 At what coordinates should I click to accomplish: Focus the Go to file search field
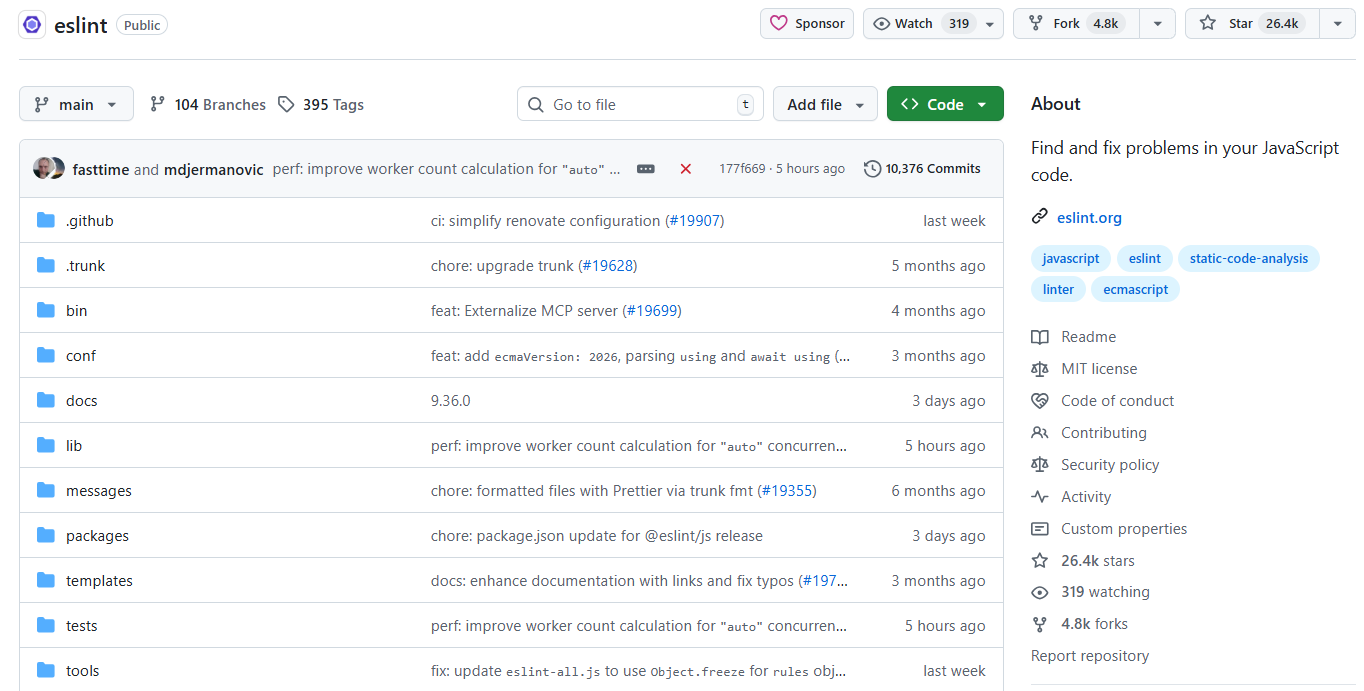640,104
